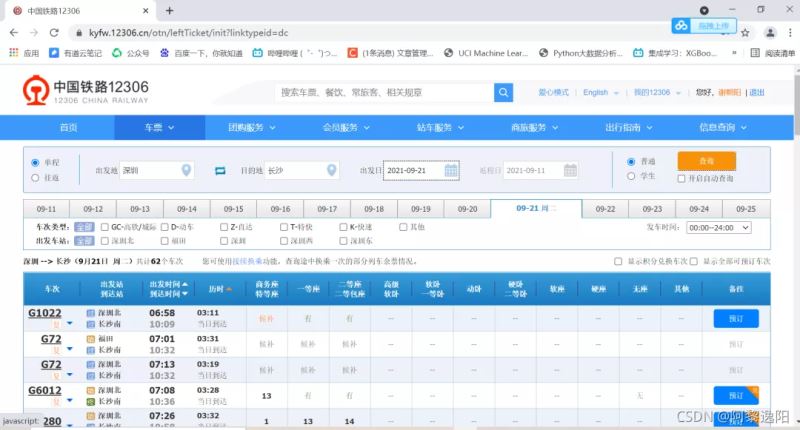Screen dimensions: 800x430
Task: Reload the page with browser refresh icon
Action: click(x=52, y=32)
